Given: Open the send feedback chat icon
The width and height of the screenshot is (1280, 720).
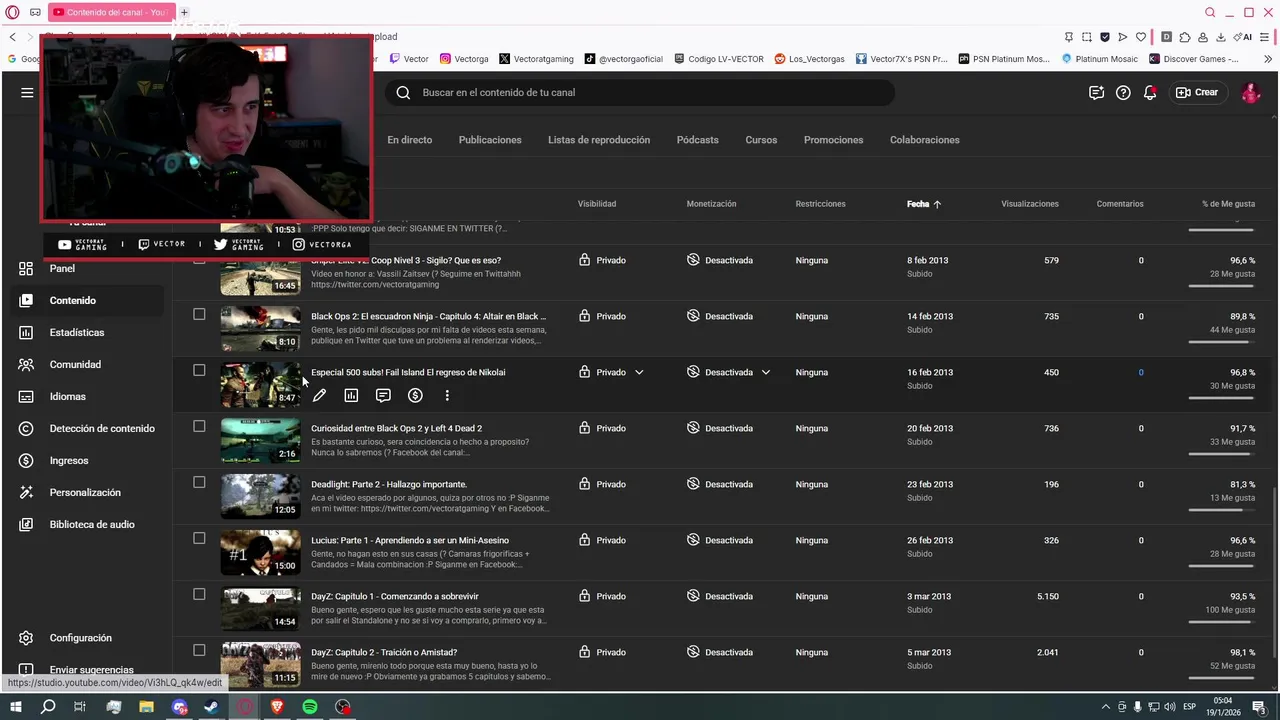Looking at the screenshot, I should coord(1096,92).
